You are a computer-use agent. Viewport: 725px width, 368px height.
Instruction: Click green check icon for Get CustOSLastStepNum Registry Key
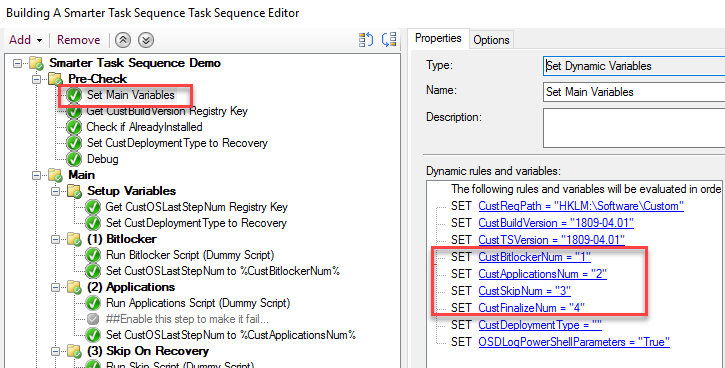(x=93, y=207)
